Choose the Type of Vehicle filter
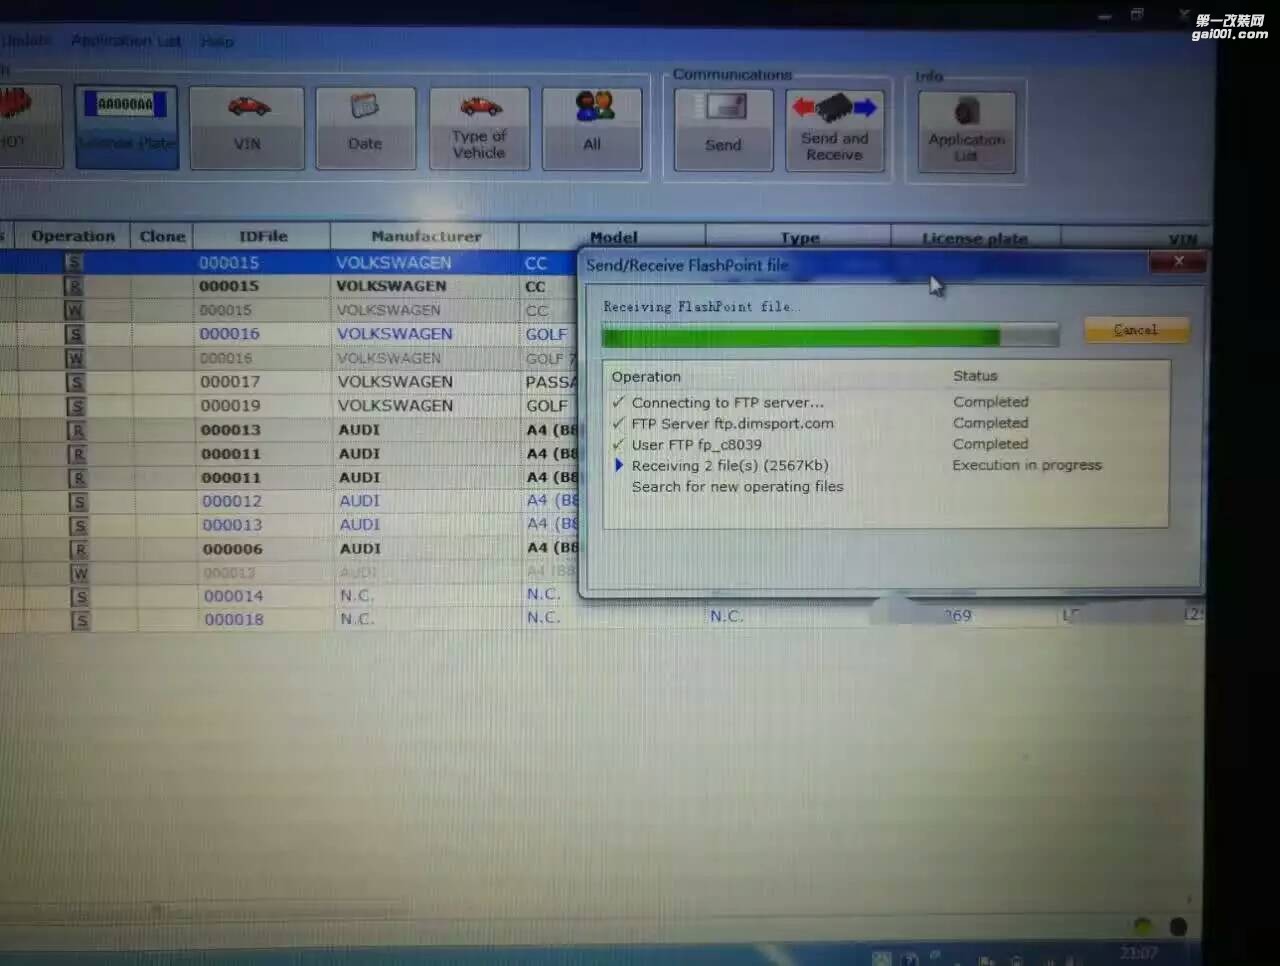The width and height of the screenshot is (1280, 966). click(480, 128)
